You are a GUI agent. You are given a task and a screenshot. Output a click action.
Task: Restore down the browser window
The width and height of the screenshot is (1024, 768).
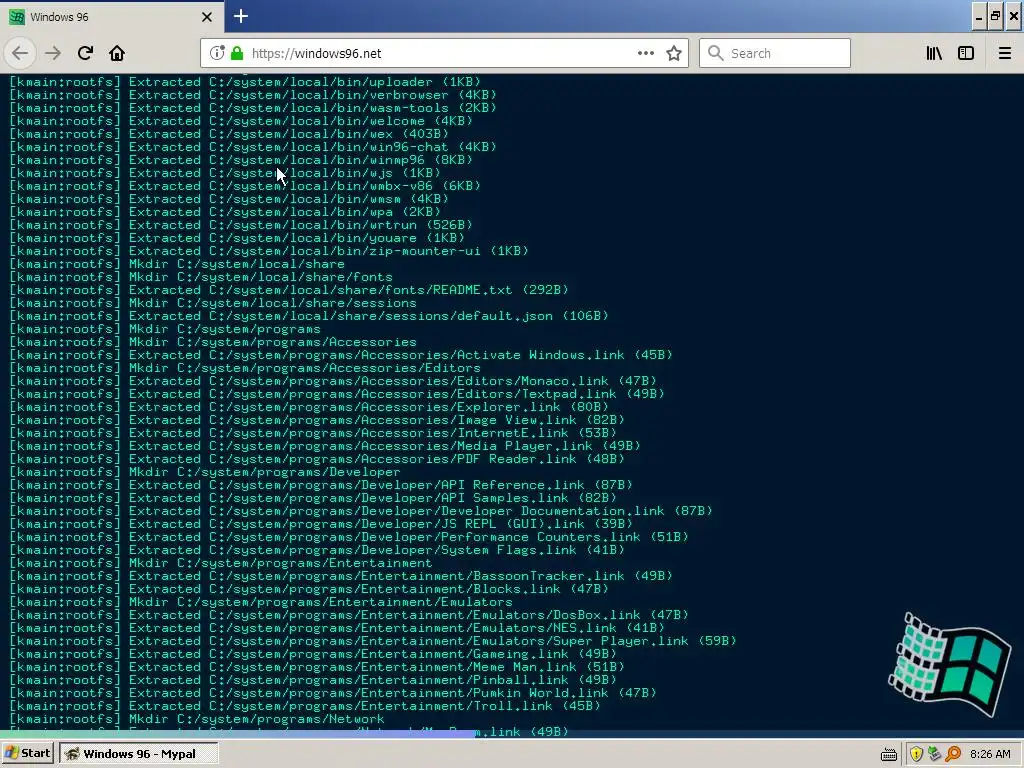coord(995,16)
